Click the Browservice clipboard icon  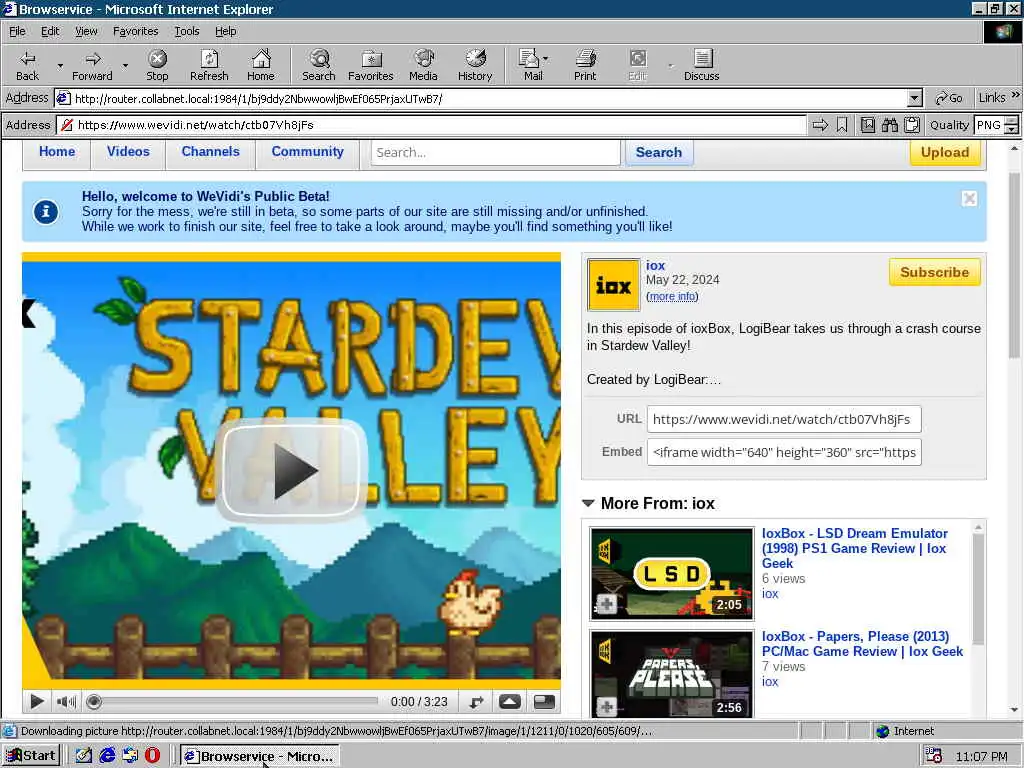912,125
